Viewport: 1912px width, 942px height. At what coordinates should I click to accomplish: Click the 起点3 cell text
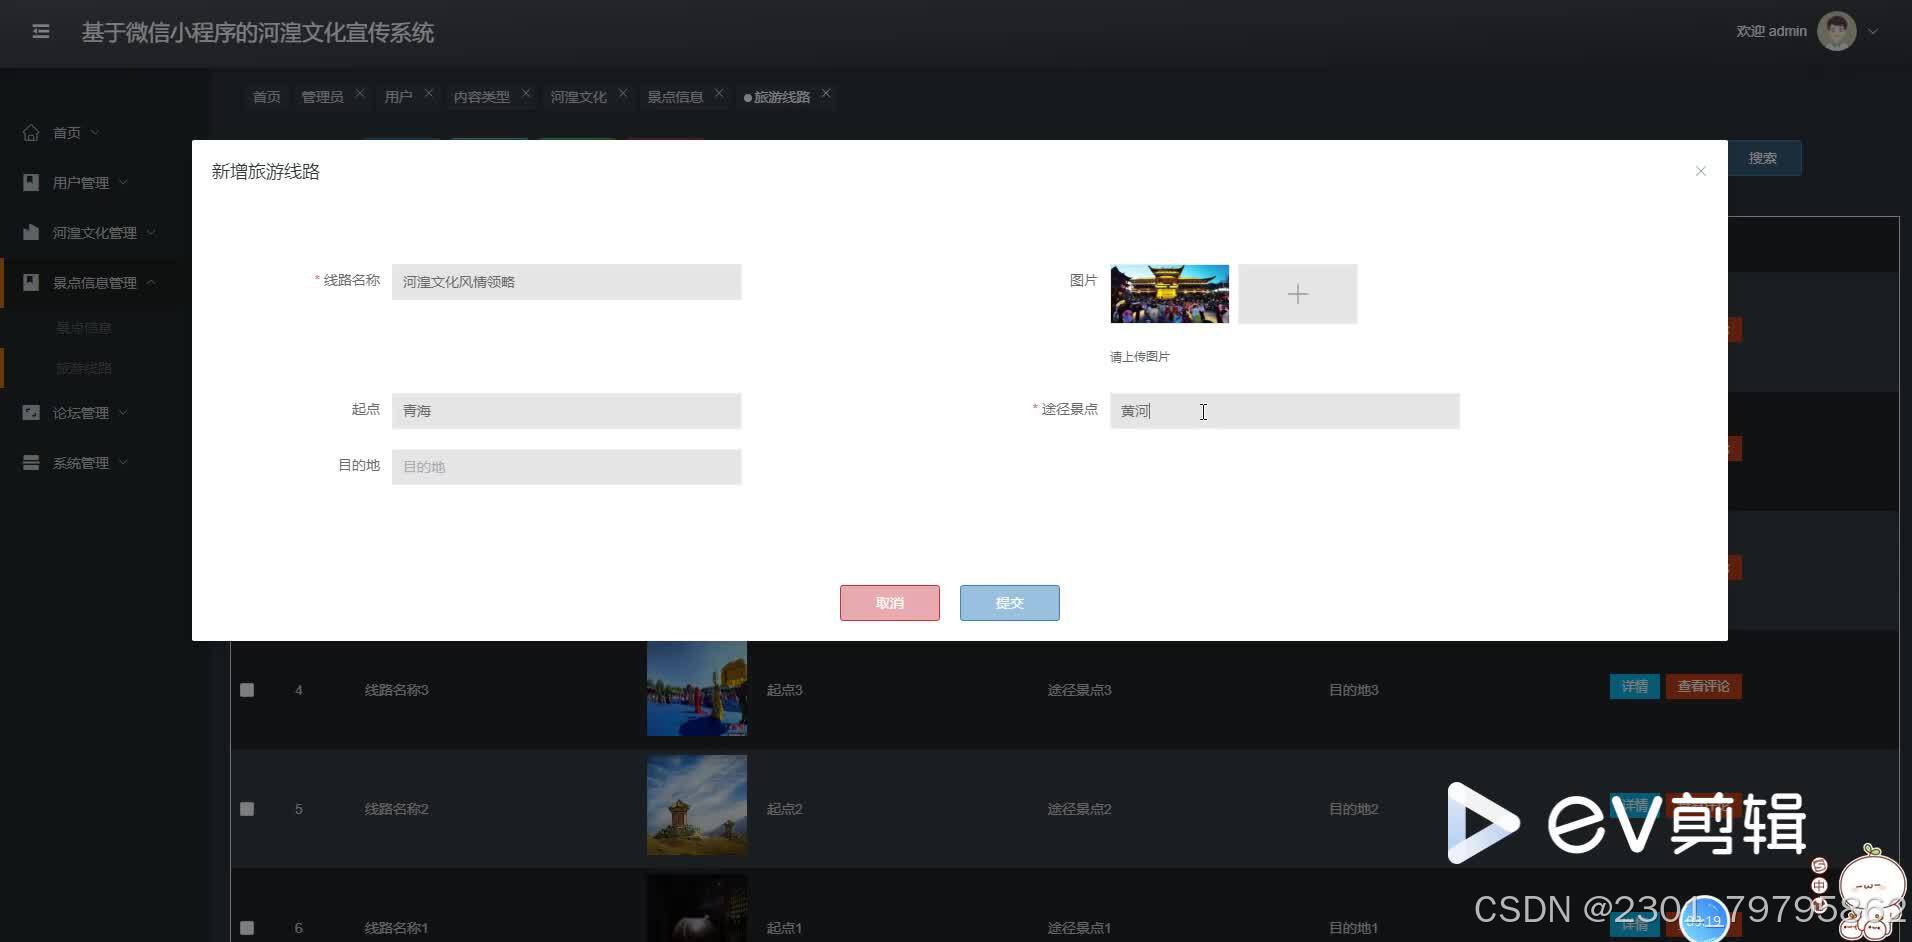(x=784, y=690)
